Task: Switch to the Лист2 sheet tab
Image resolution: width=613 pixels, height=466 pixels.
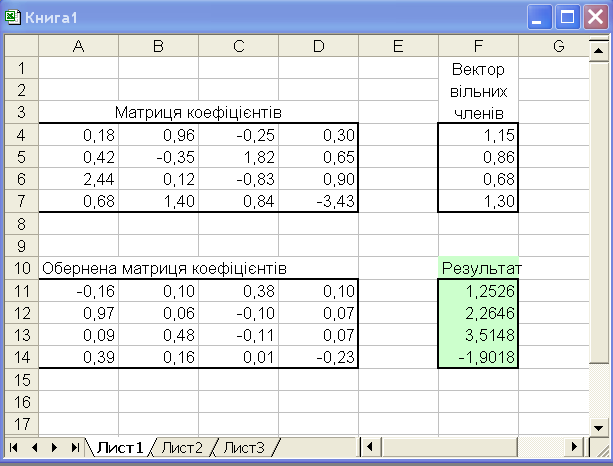Action: (x=182, y=447)
